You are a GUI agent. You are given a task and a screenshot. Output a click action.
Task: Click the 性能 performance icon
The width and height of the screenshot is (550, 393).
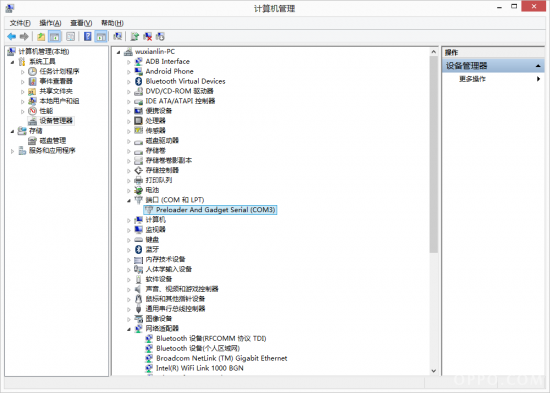coord(32,111)
